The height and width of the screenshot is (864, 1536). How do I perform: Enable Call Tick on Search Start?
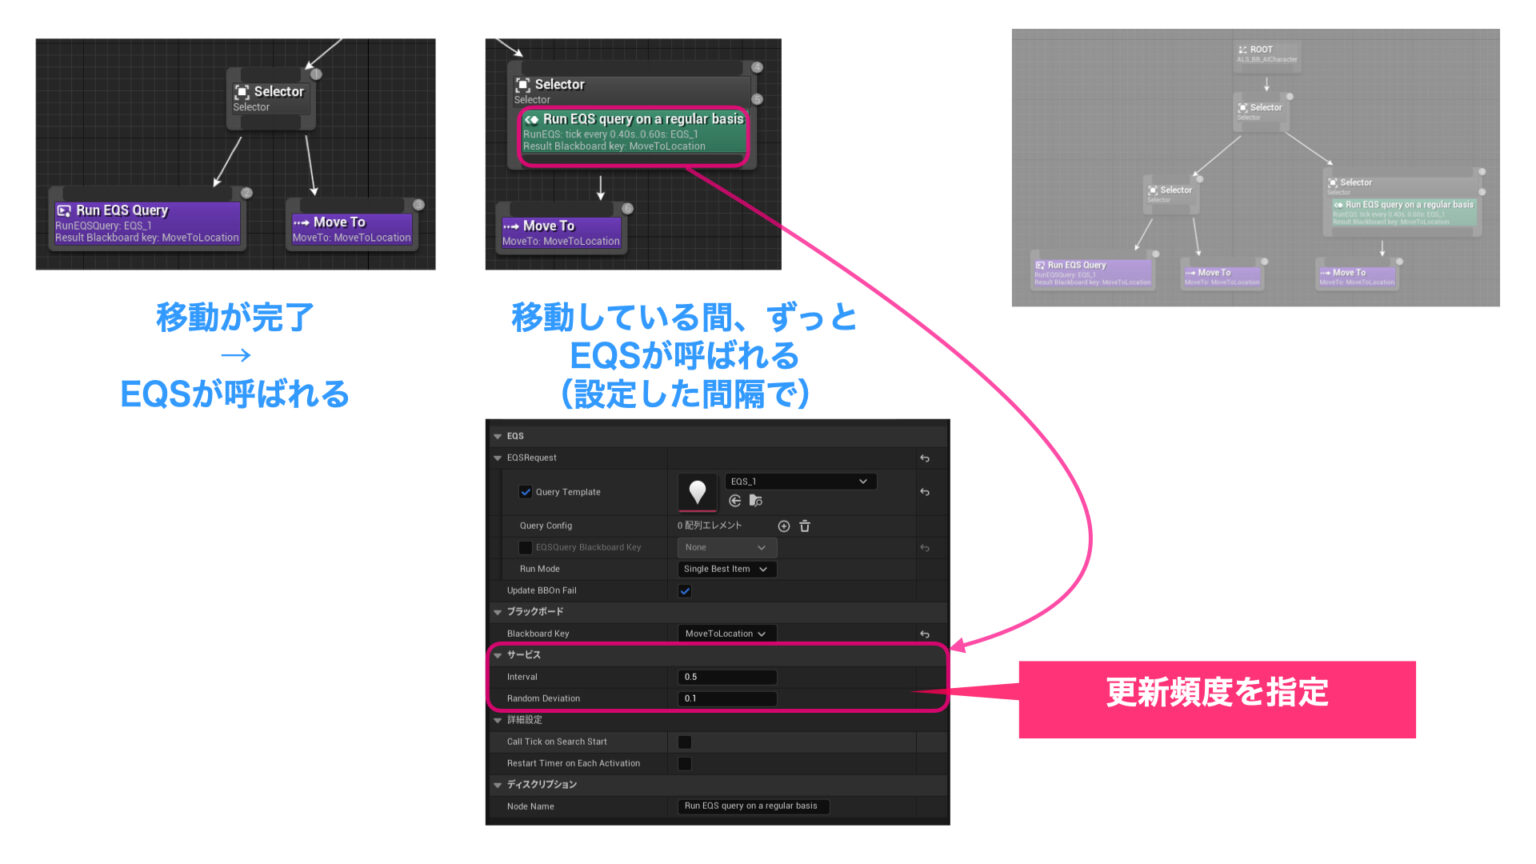point(684,741)
